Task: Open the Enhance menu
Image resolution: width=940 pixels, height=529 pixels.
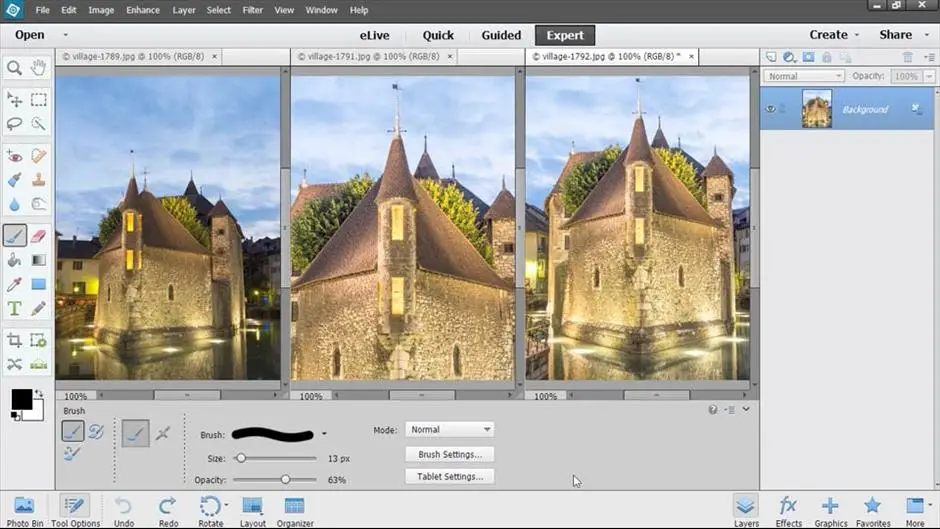Action: point(143,10)
